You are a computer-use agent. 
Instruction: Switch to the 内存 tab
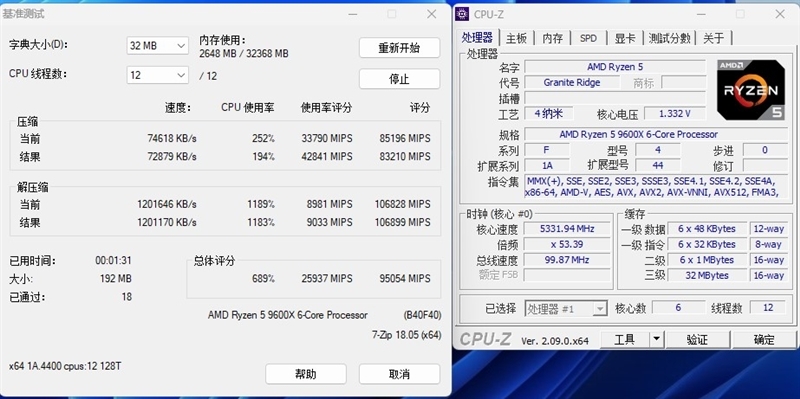553,38
